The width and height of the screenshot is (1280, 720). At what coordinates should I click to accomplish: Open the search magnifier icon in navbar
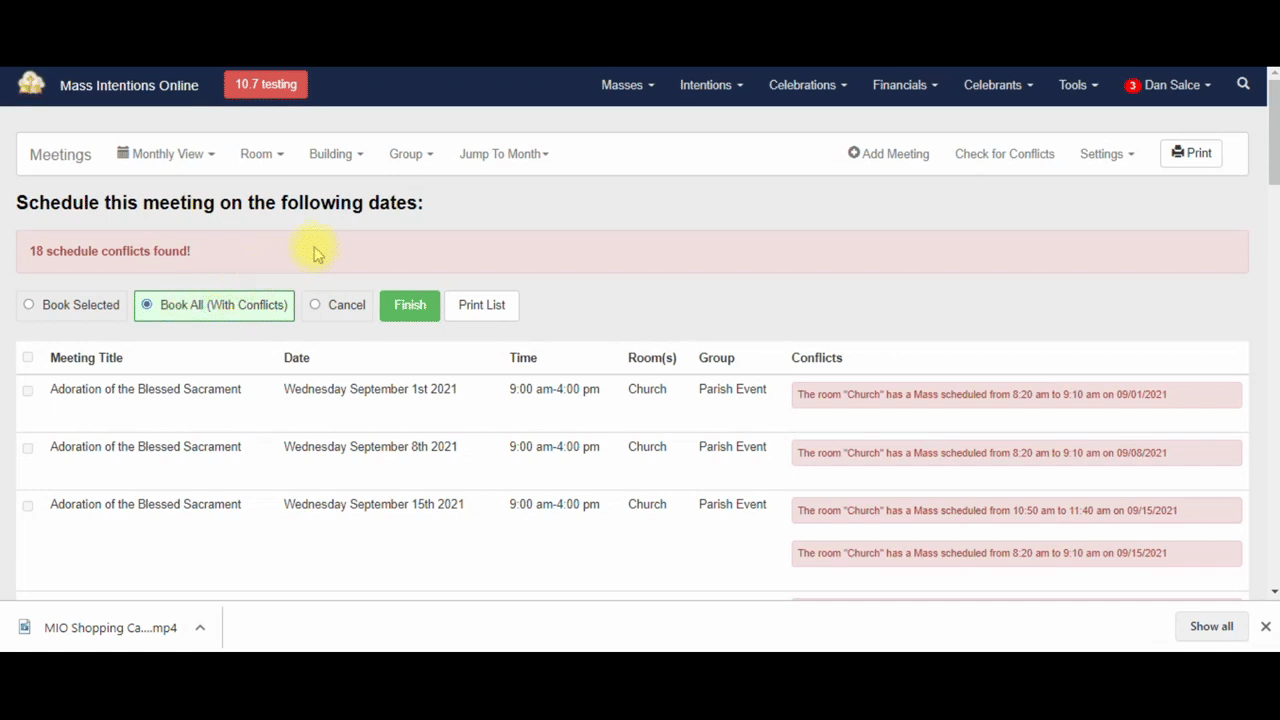1243,84
